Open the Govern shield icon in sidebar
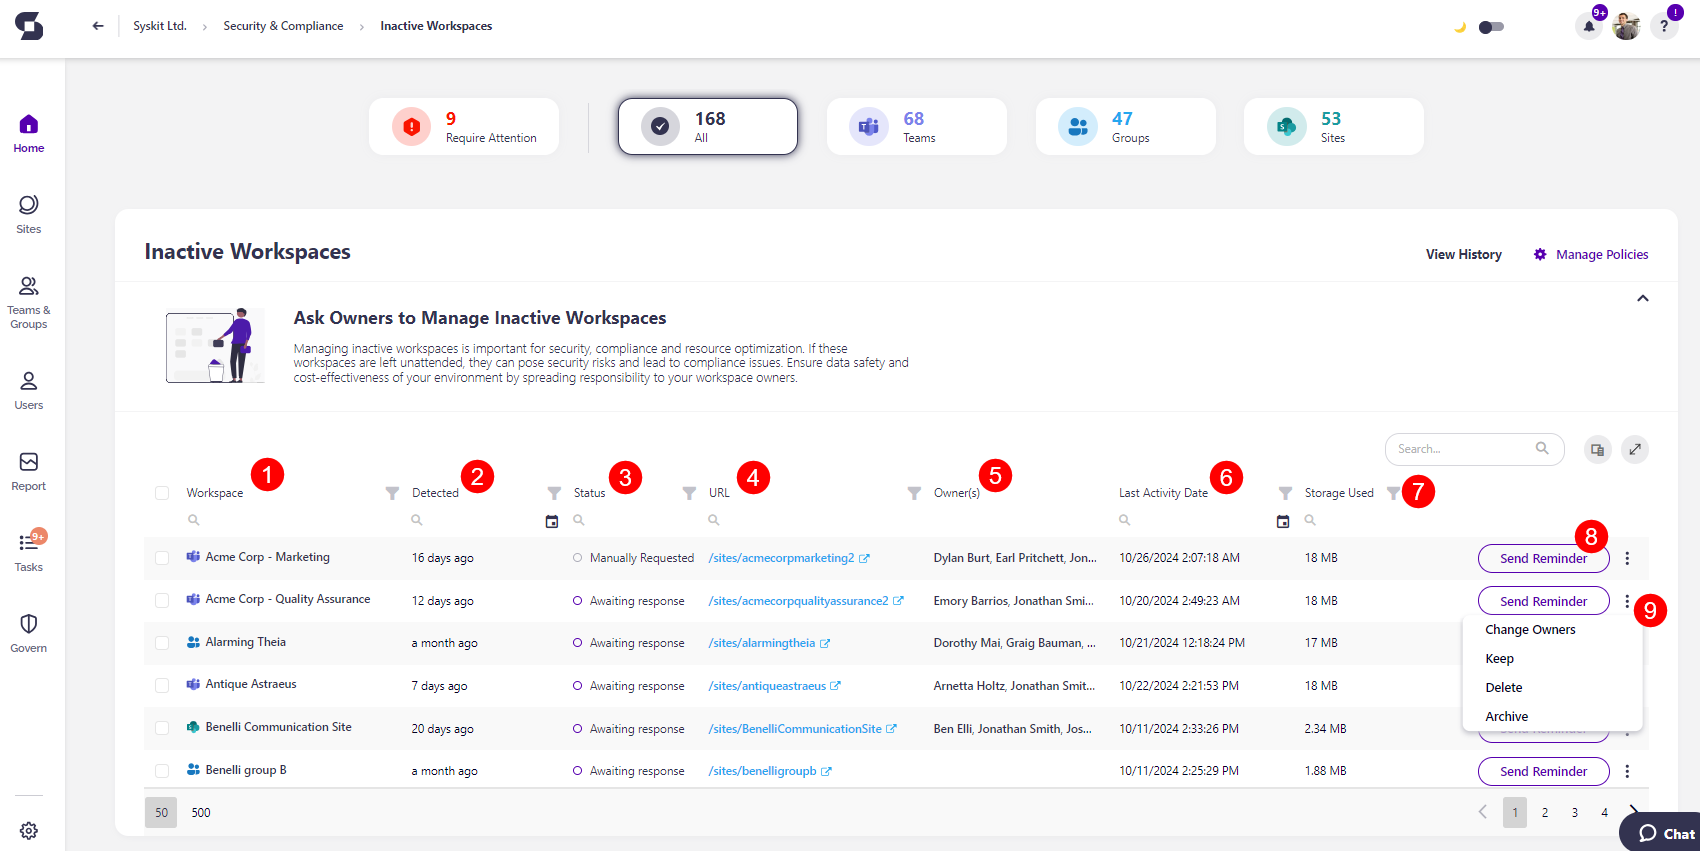Image resolution: width=1700 pixels, height=851 pixels. tap(29, 632)
